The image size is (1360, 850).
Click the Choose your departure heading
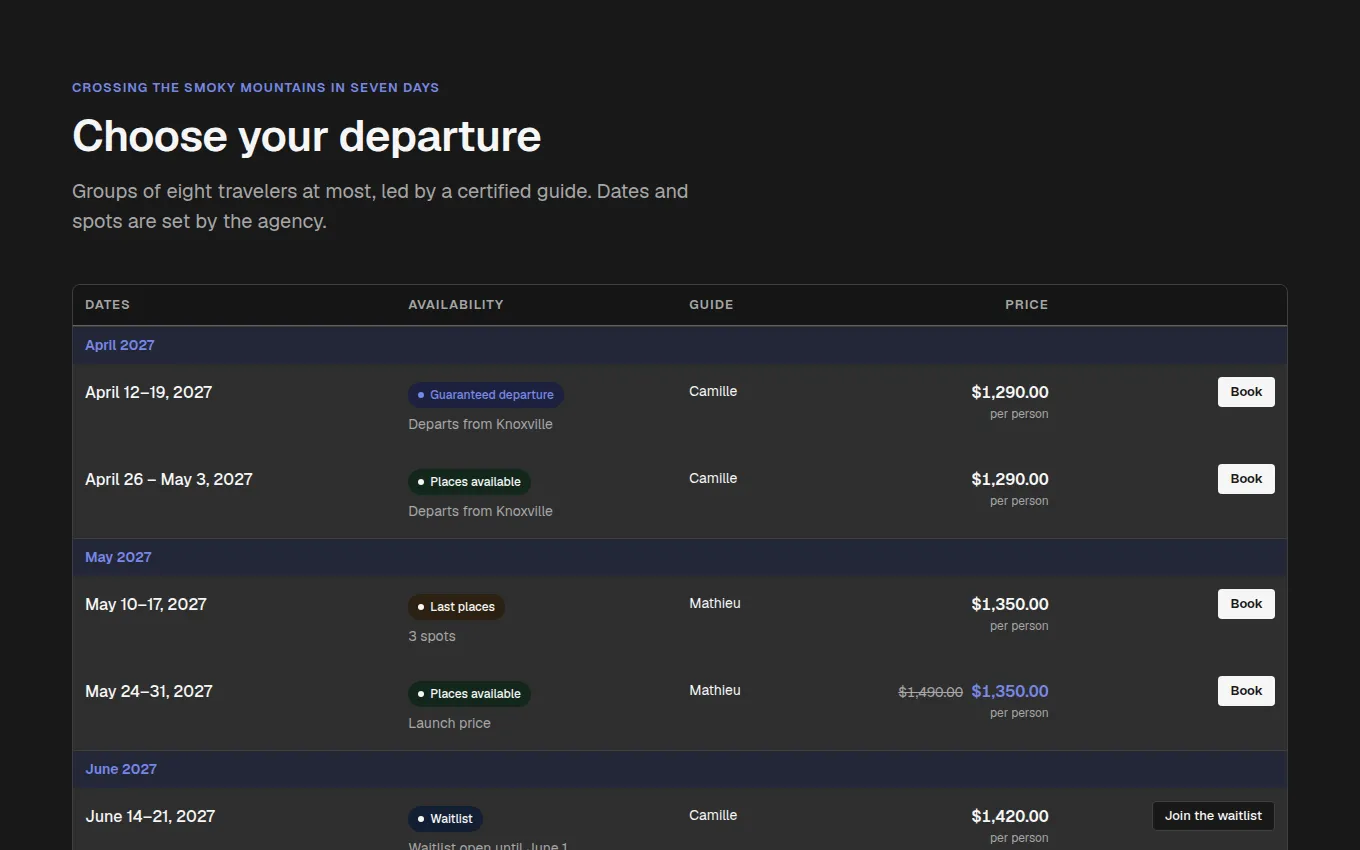pos(307,136)
